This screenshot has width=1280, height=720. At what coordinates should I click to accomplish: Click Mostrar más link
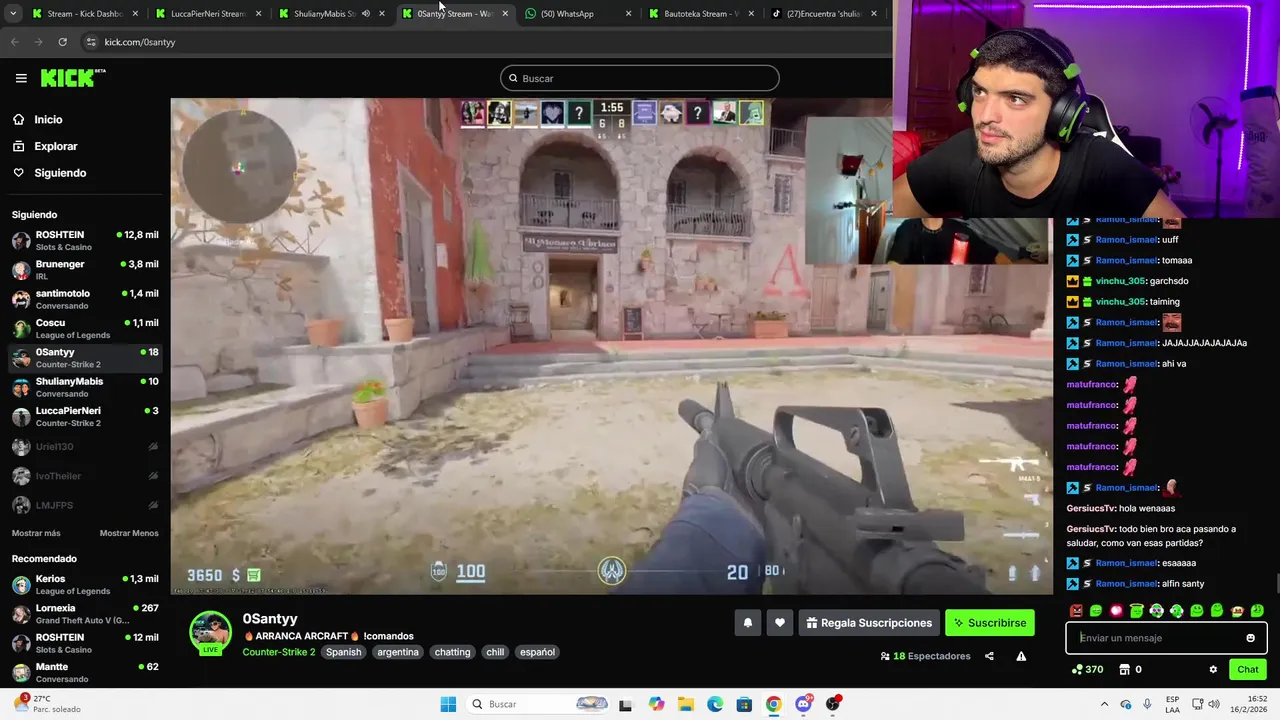36,533
